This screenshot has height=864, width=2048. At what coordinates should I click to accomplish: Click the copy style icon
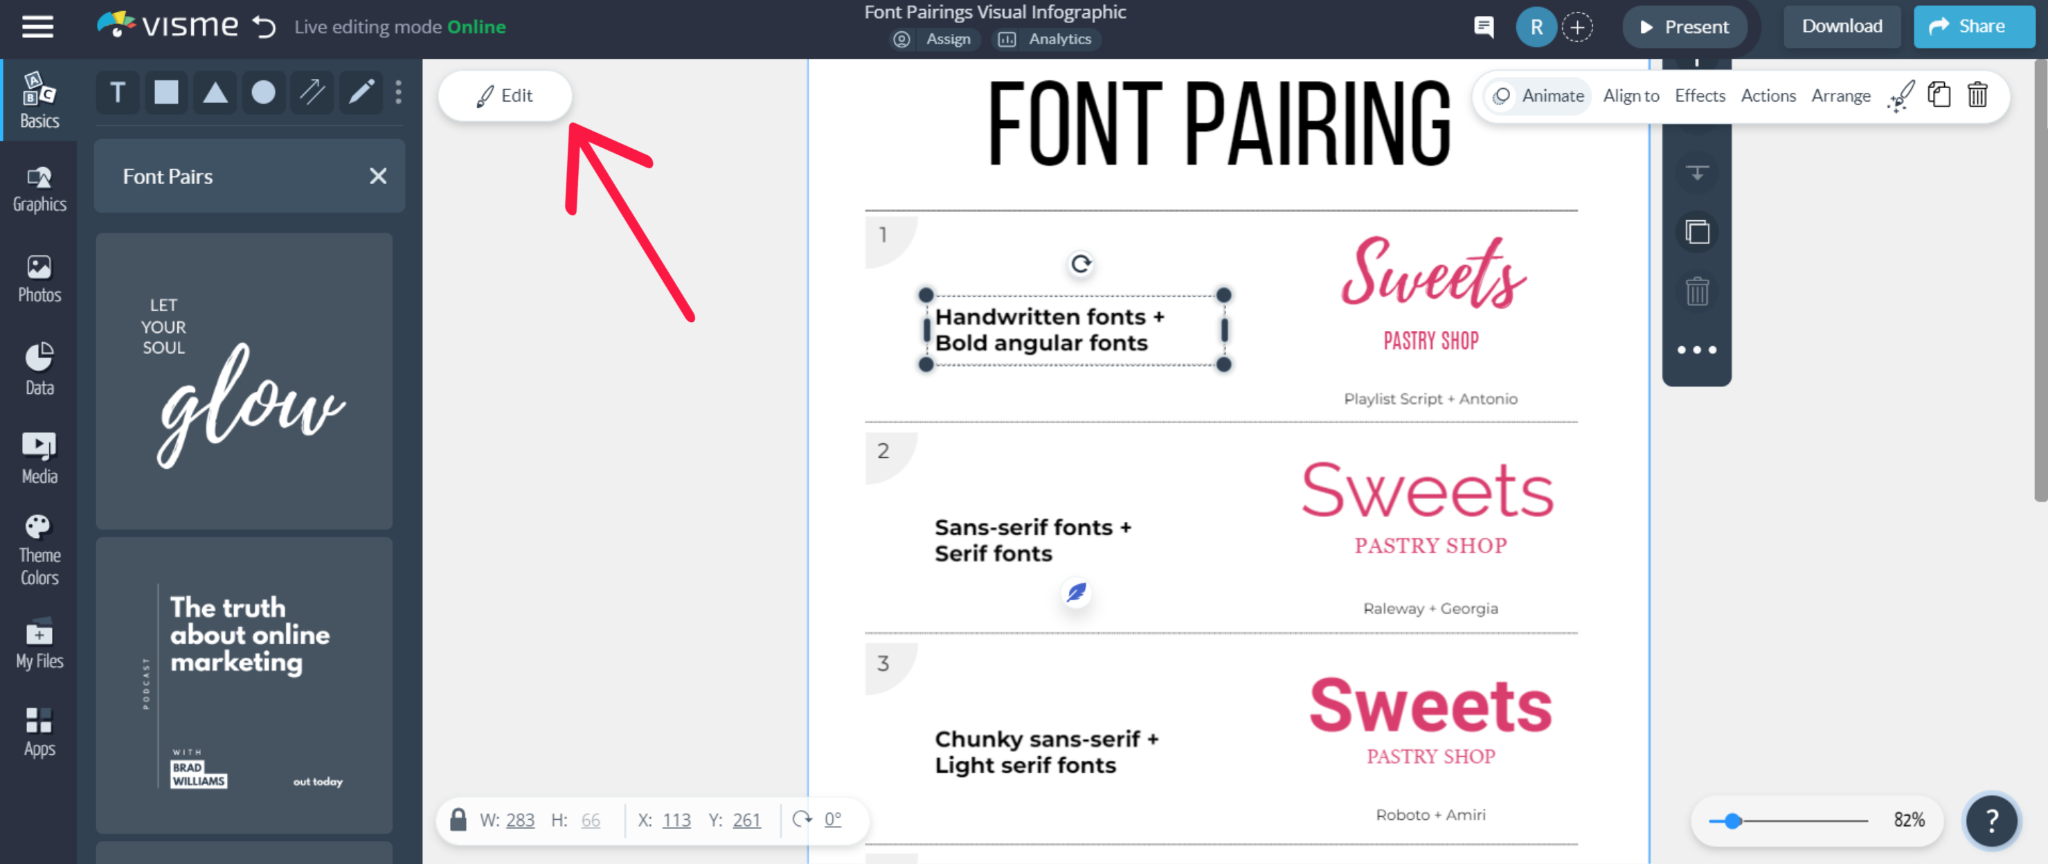[1900, 96]
